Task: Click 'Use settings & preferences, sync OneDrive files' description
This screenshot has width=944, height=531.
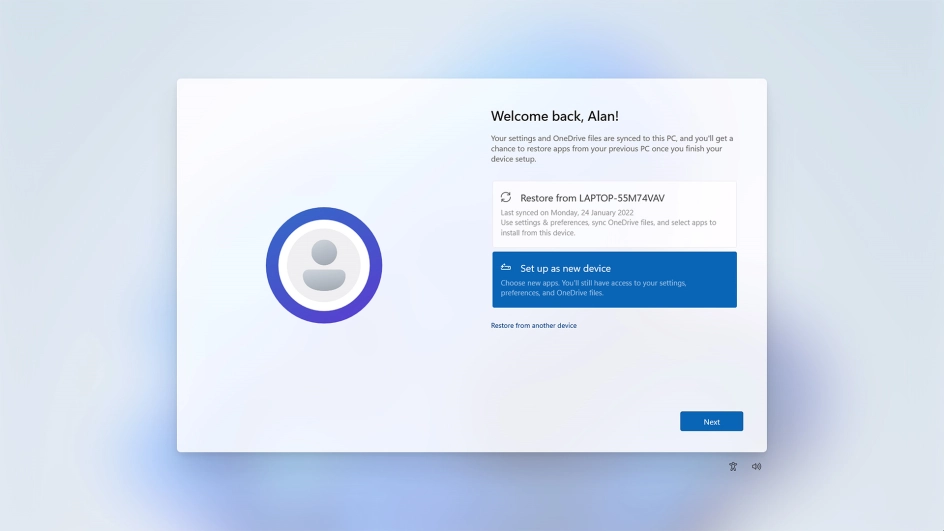Action: (608, 222)
